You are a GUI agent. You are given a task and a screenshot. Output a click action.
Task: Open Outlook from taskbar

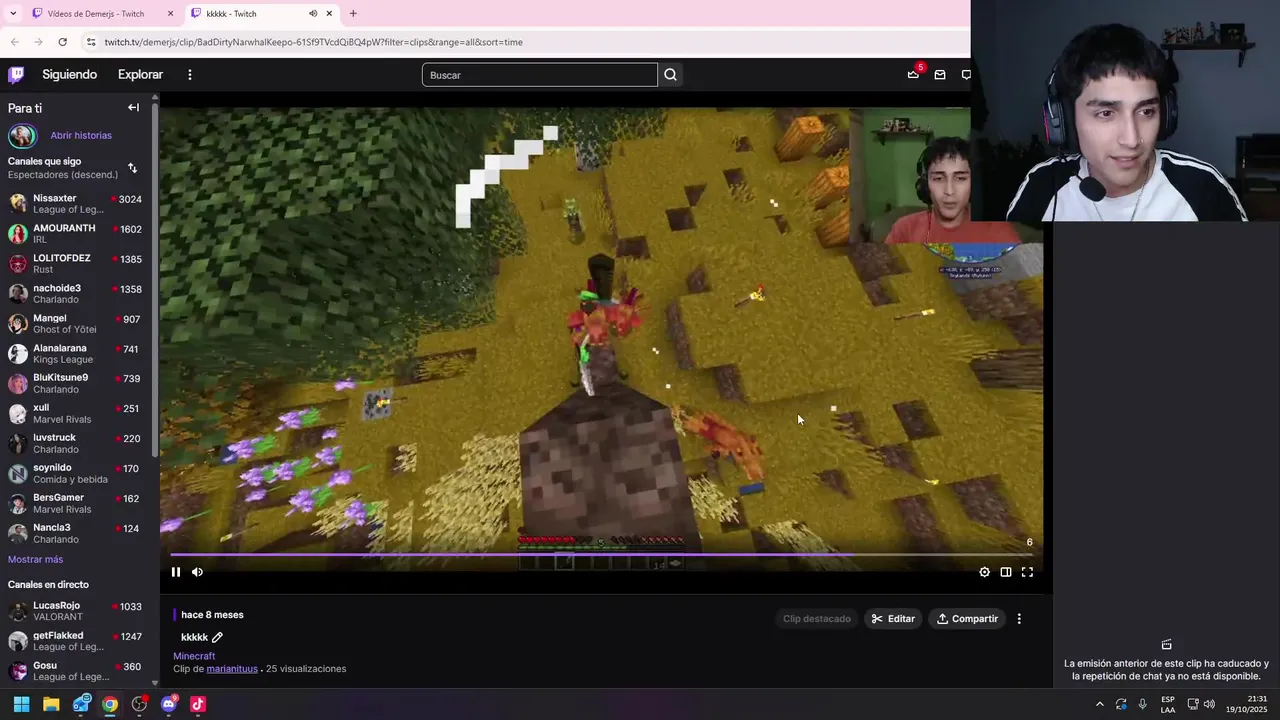click(x=81, y=704)
